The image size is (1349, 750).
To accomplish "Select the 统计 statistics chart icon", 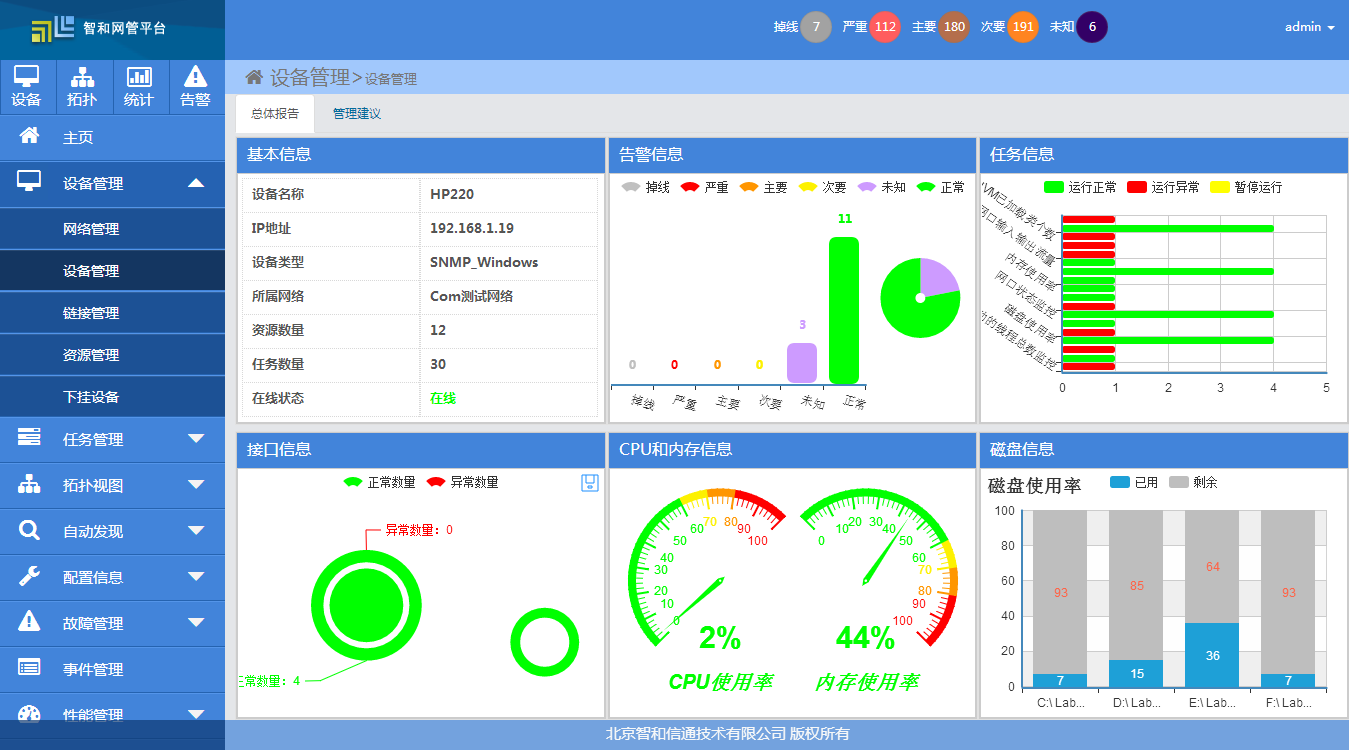I will point(139,86).
